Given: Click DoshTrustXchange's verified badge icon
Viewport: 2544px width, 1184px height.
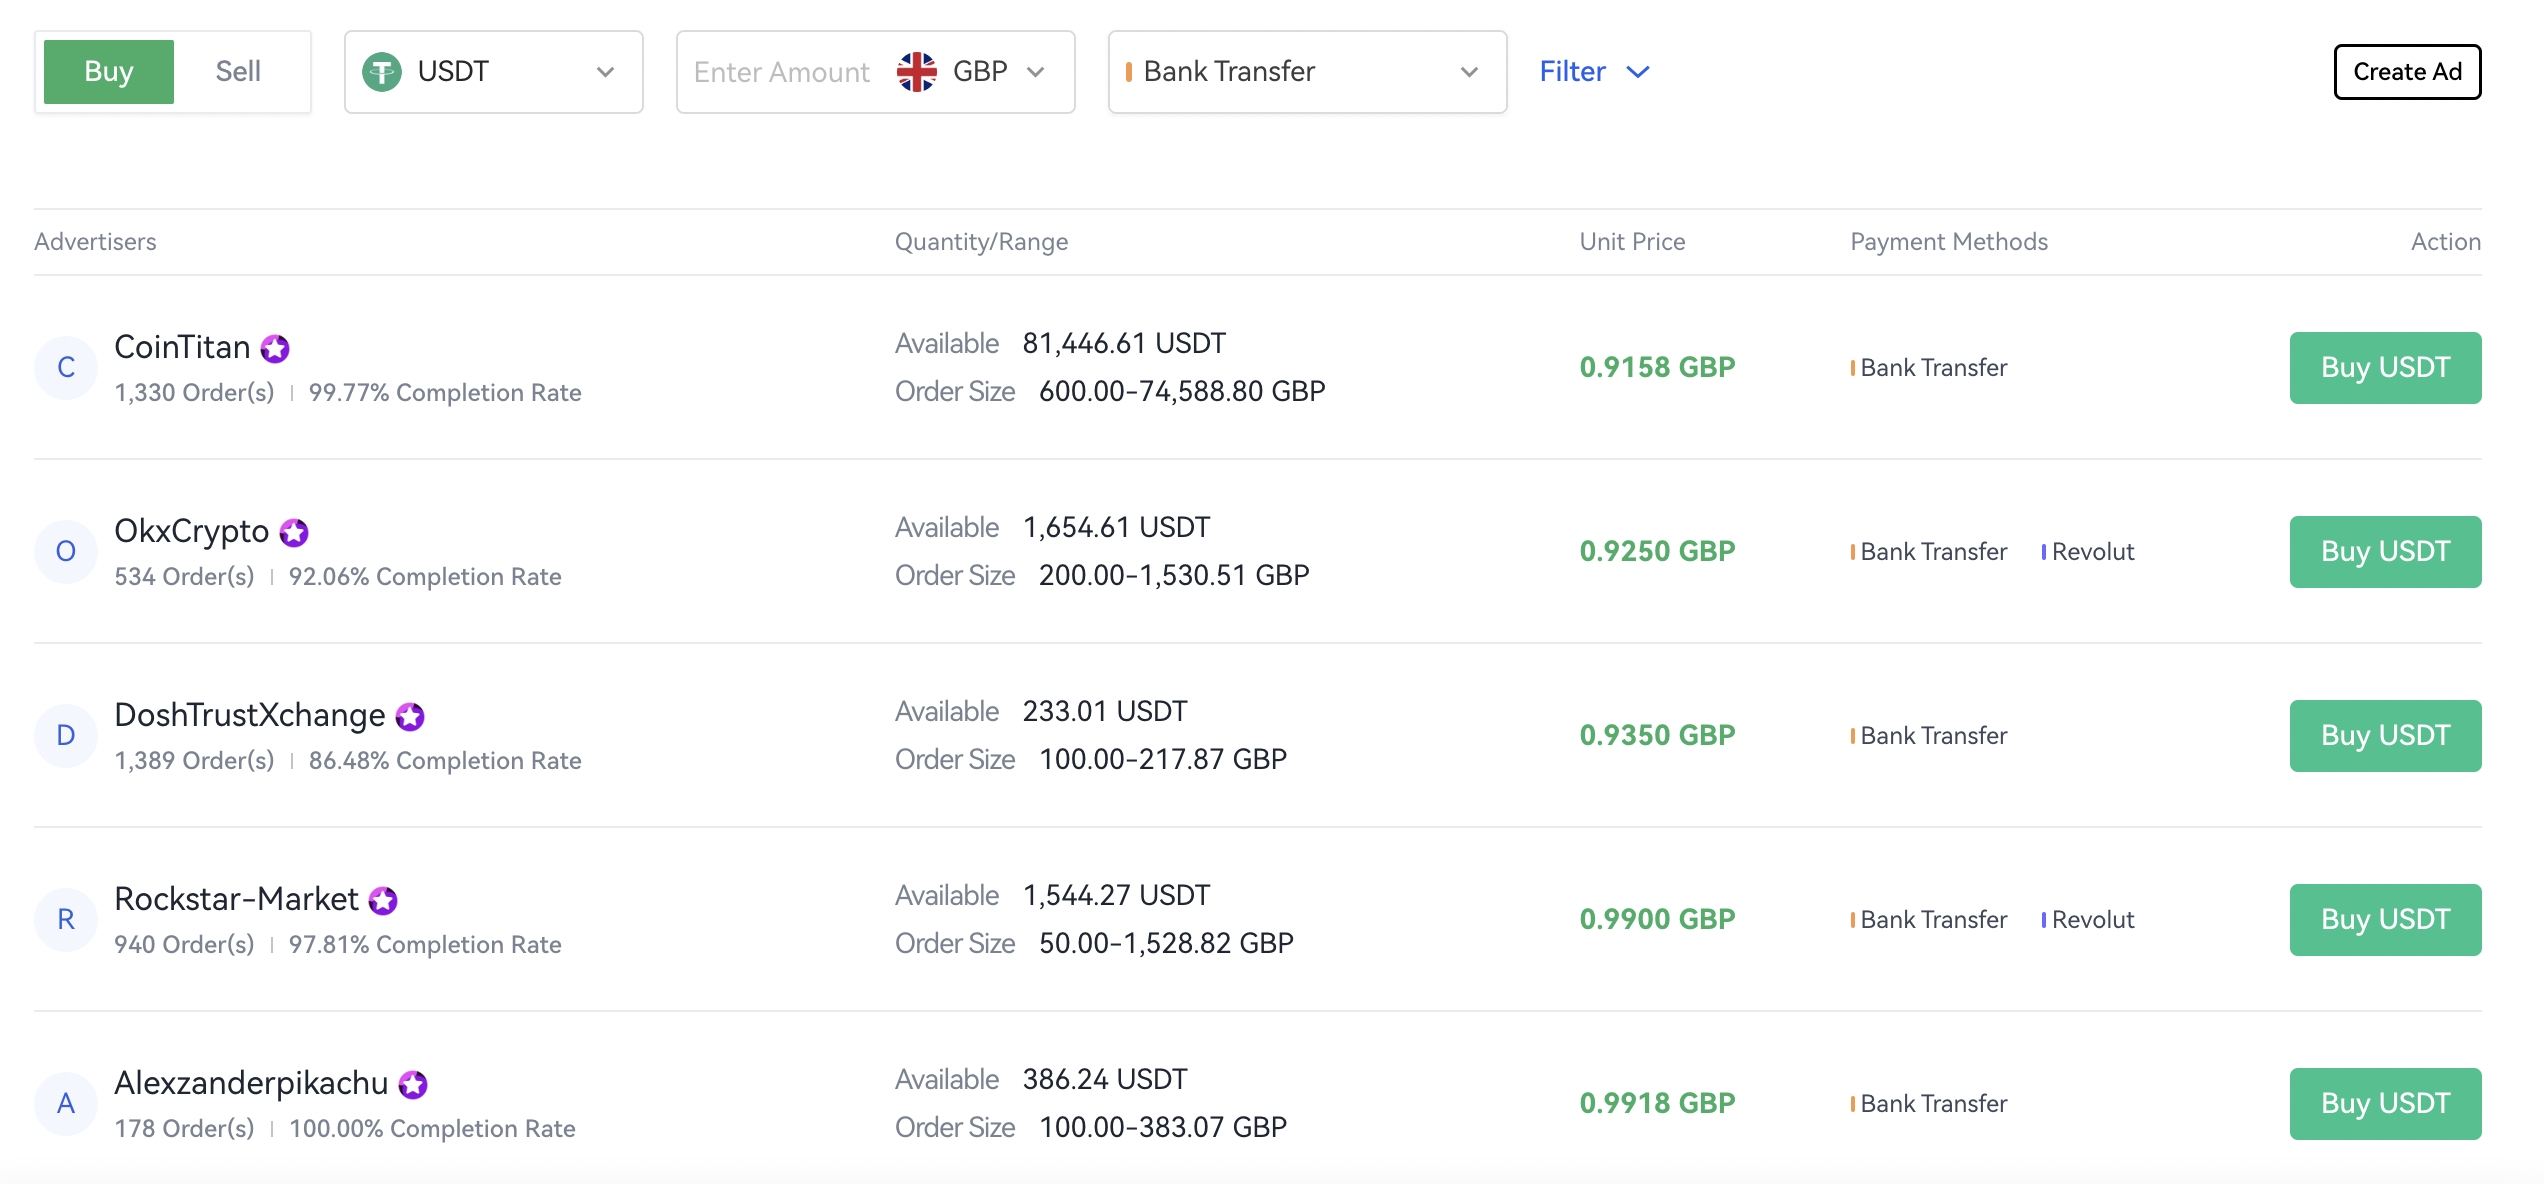Looking at the screenshot, I should click(410, 716).
